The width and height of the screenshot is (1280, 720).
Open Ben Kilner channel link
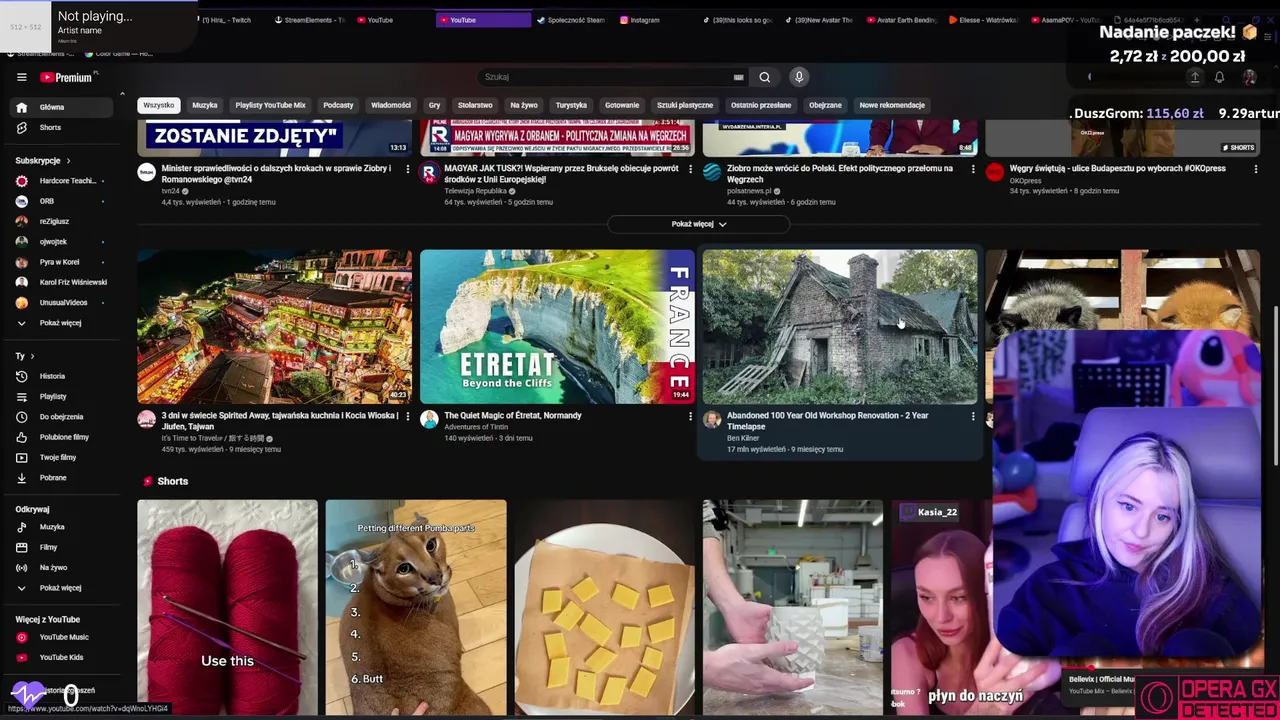pyautogui.click(x=743, y=438)
